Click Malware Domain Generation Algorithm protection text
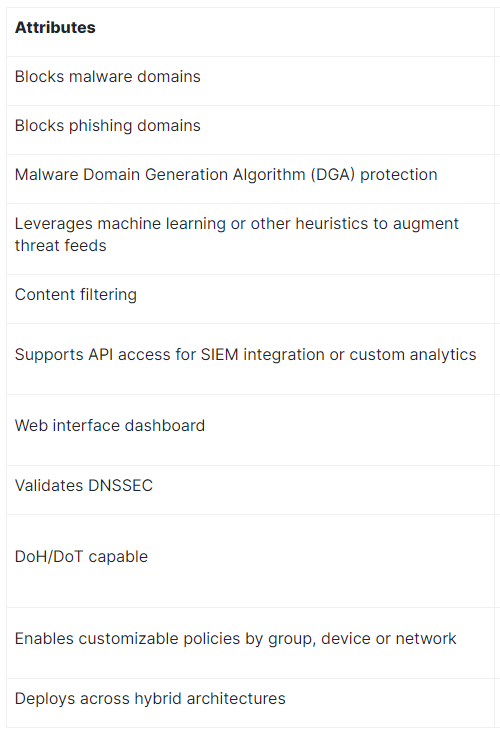Image resolution: width=500 pixels, height=732 pixels. point(226,175)
